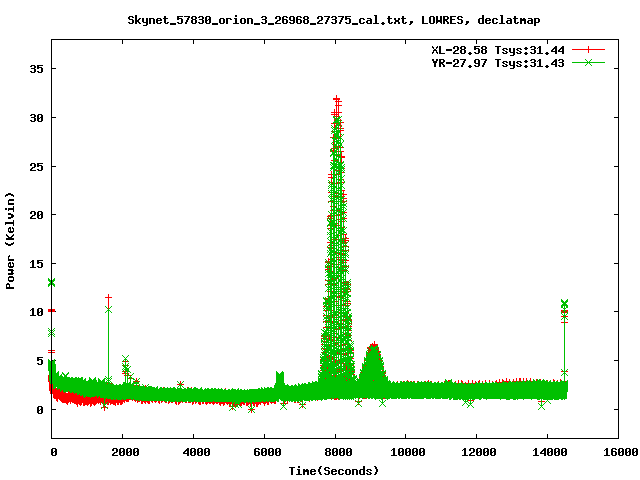Viewport: 640px width, 480px height.
Task: Click the y-axis tick label 5
Action: tap(40, 361)
